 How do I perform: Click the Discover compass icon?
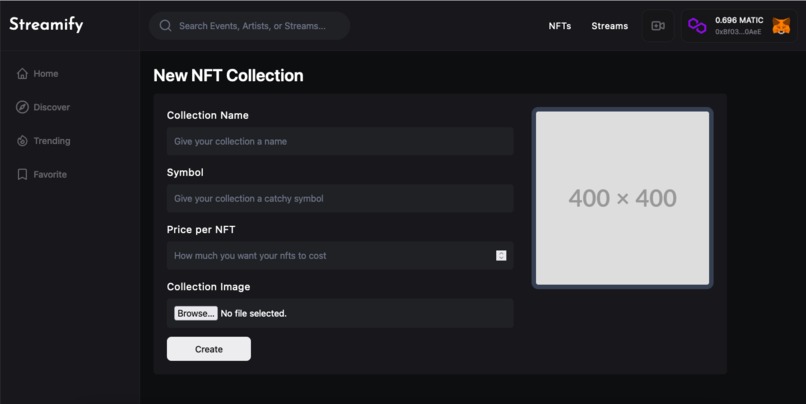22,107
